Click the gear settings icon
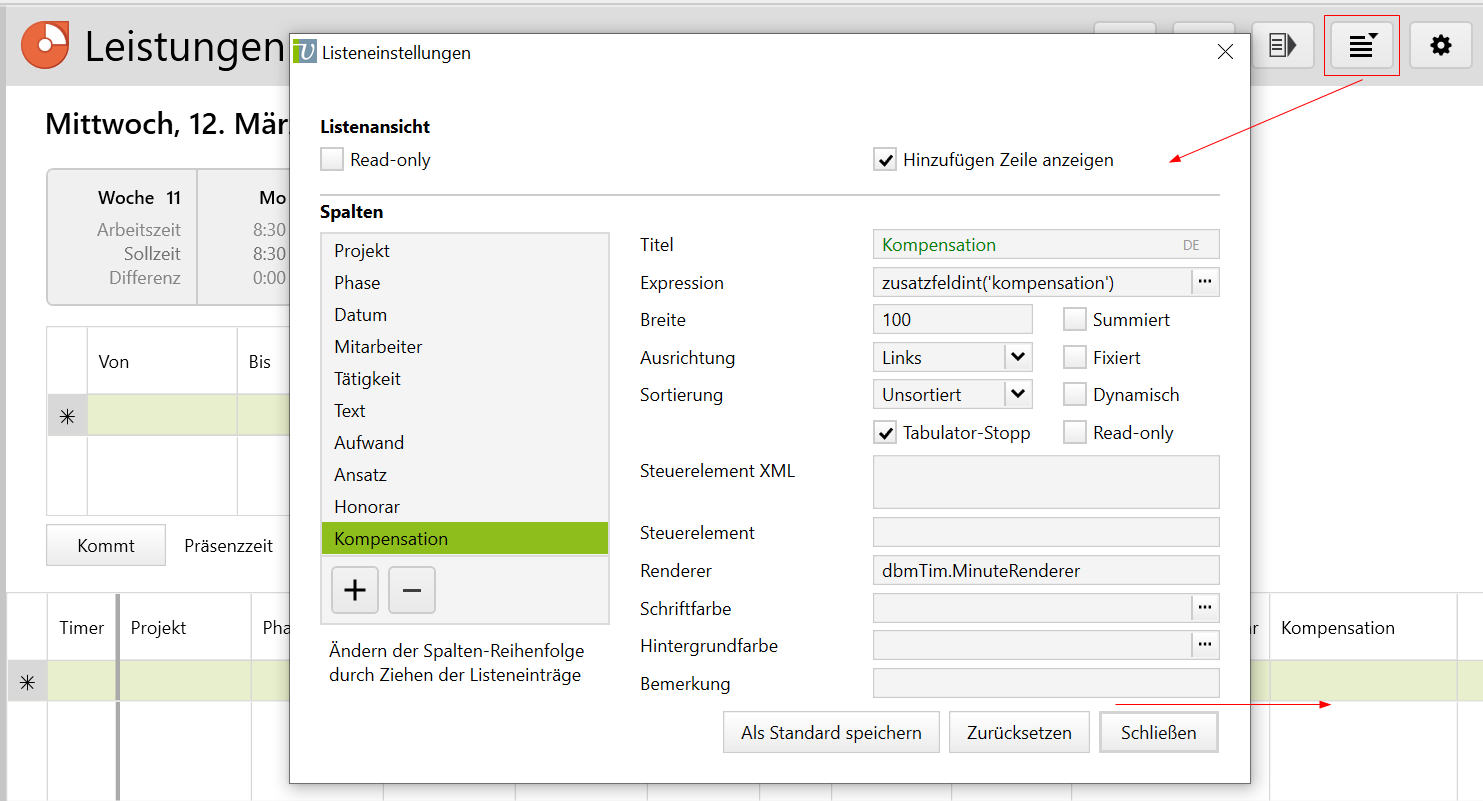 coord(1440,46)
